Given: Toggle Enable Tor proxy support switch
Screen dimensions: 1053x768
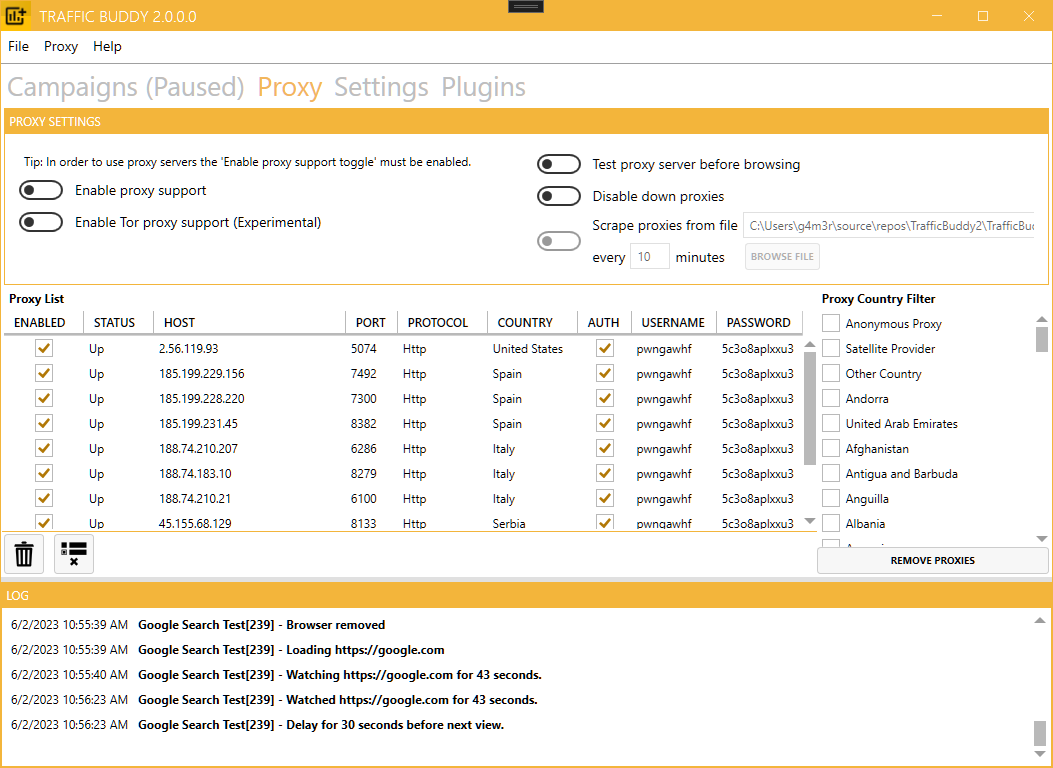Looking at the screenshot, I should pyautogui.click(x=41, y=222).
